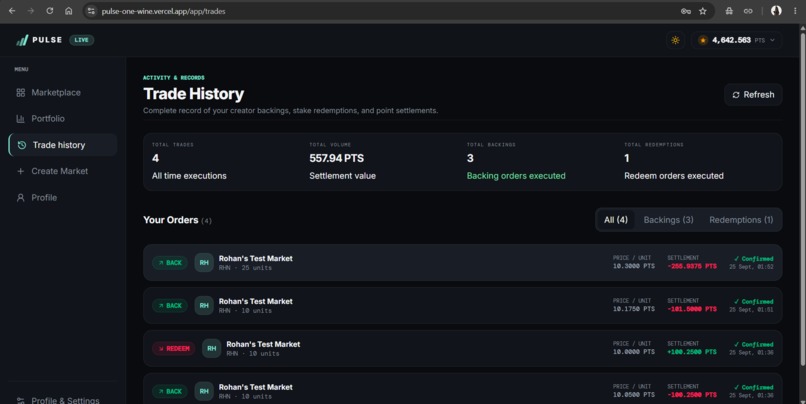Select the All (4) orders tab
The height and width of the screenshot is (404, 806).
click(616, 220)
